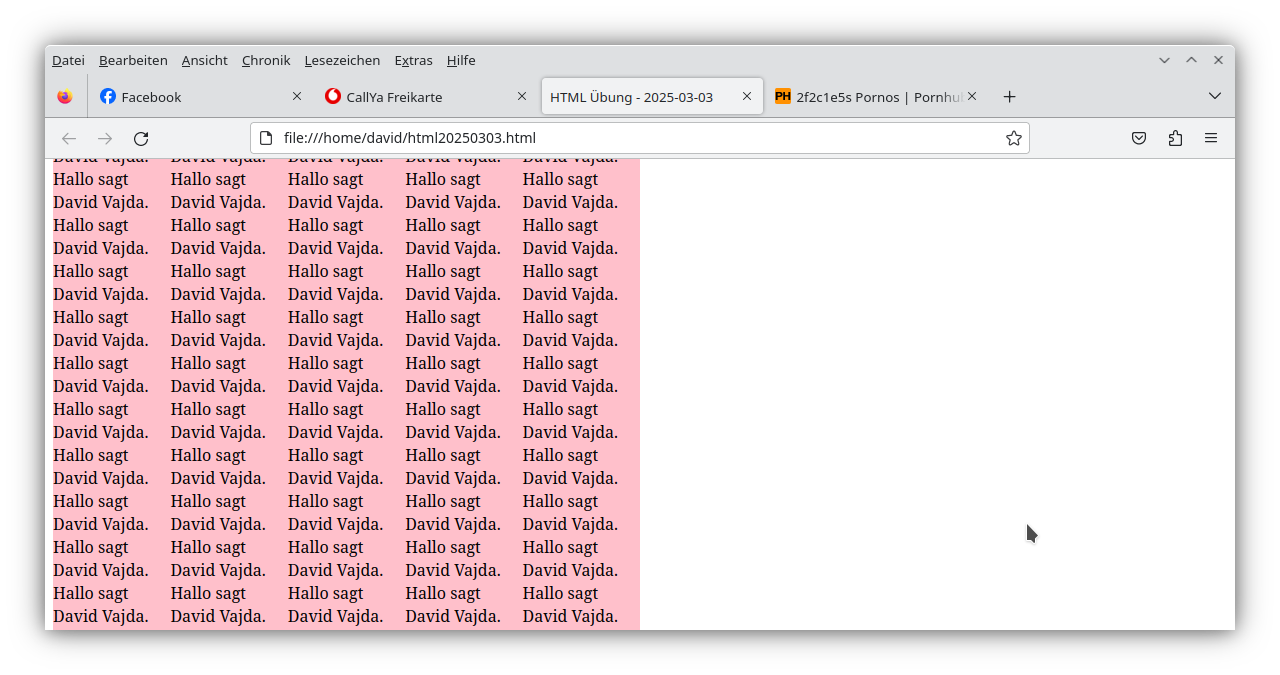
Task: Click the page icon in address bar
Action: tap(266, 138)
